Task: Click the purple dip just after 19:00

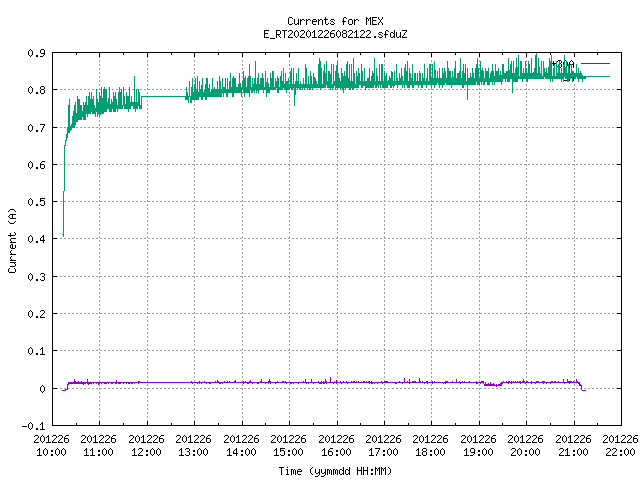Action: [492, 384]
